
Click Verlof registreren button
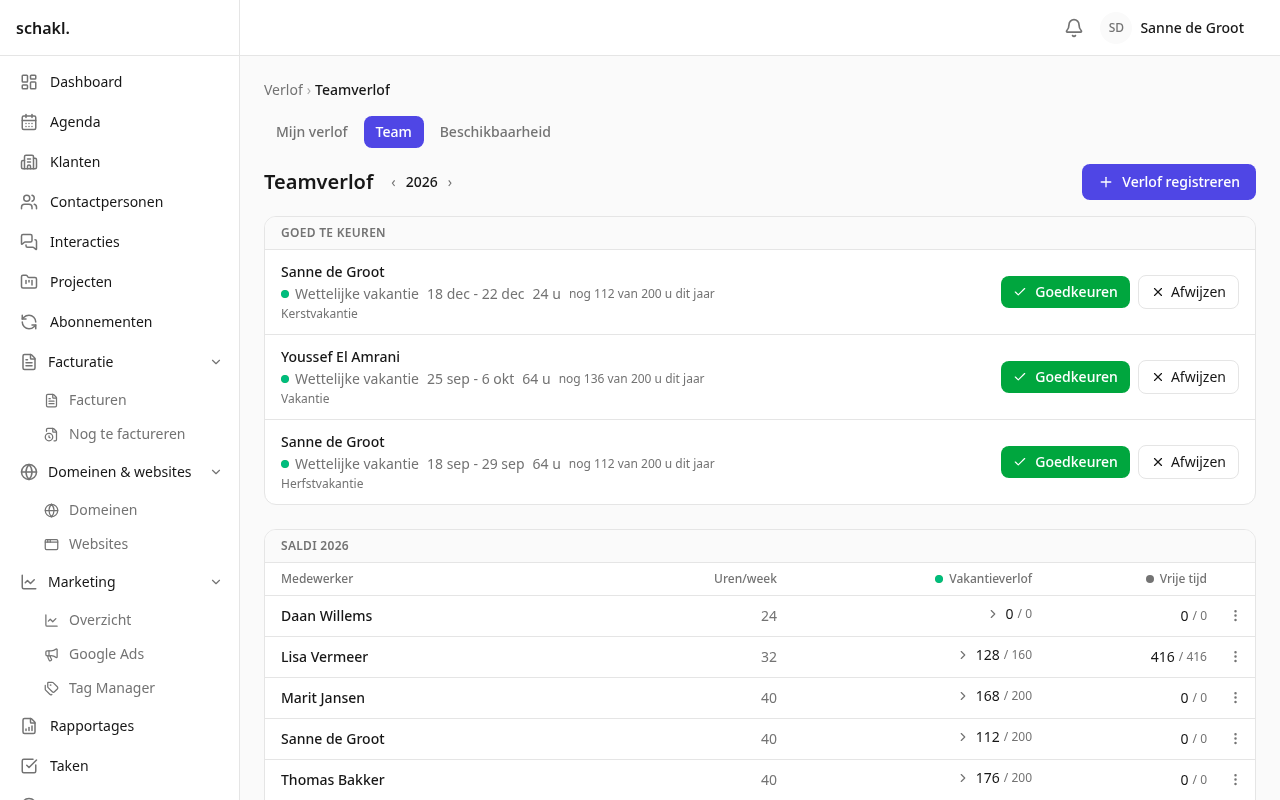coord(1169,182)
